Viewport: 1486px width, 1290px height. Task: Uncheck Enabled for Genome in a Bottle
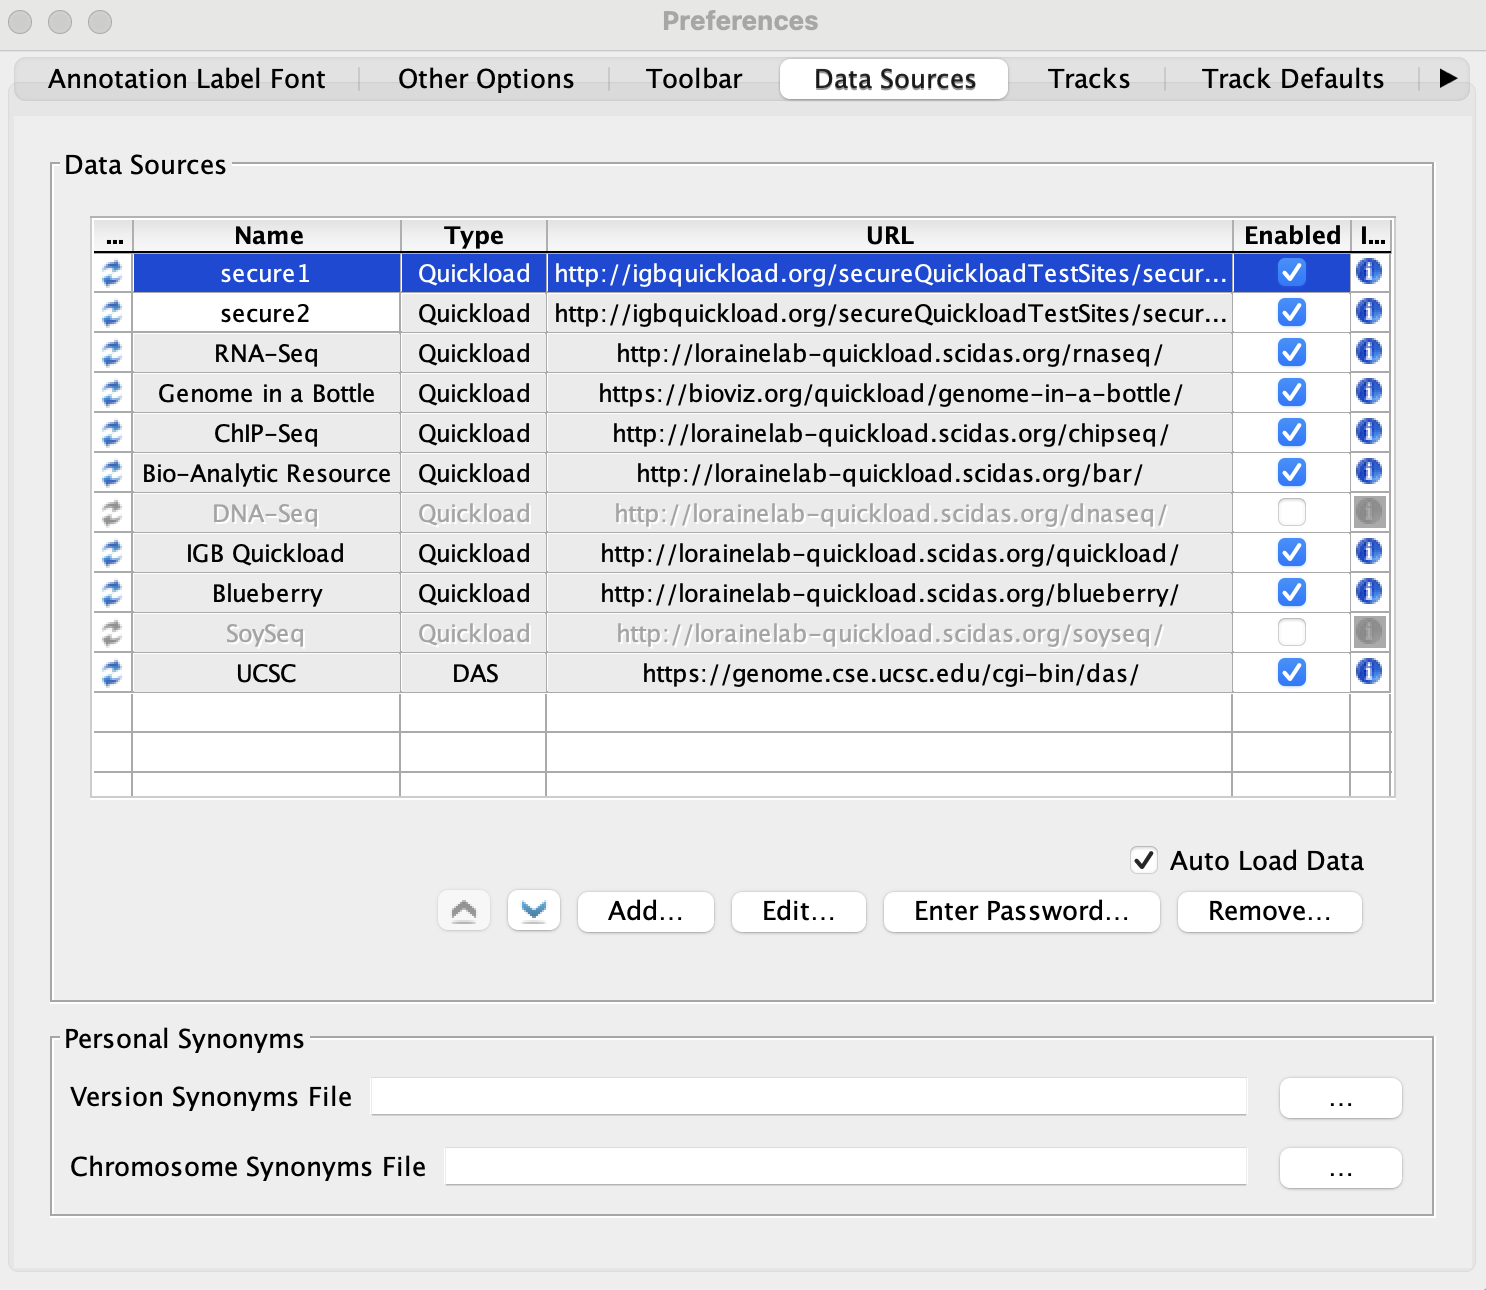(1292, 392)
